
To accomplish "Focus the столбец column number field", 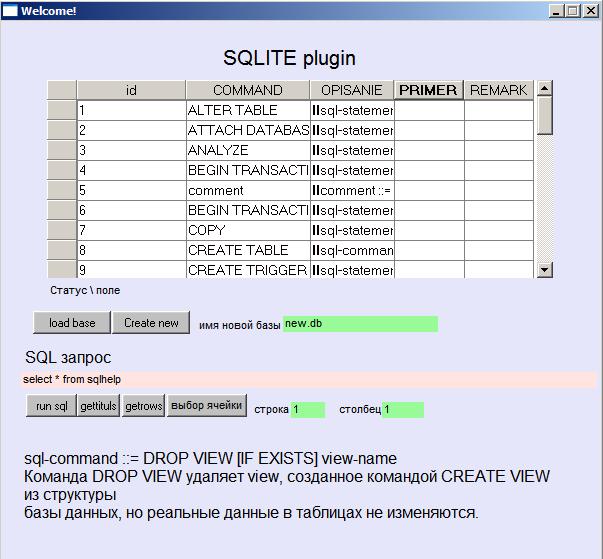I will pyautogui.click(x=403, y=409).
